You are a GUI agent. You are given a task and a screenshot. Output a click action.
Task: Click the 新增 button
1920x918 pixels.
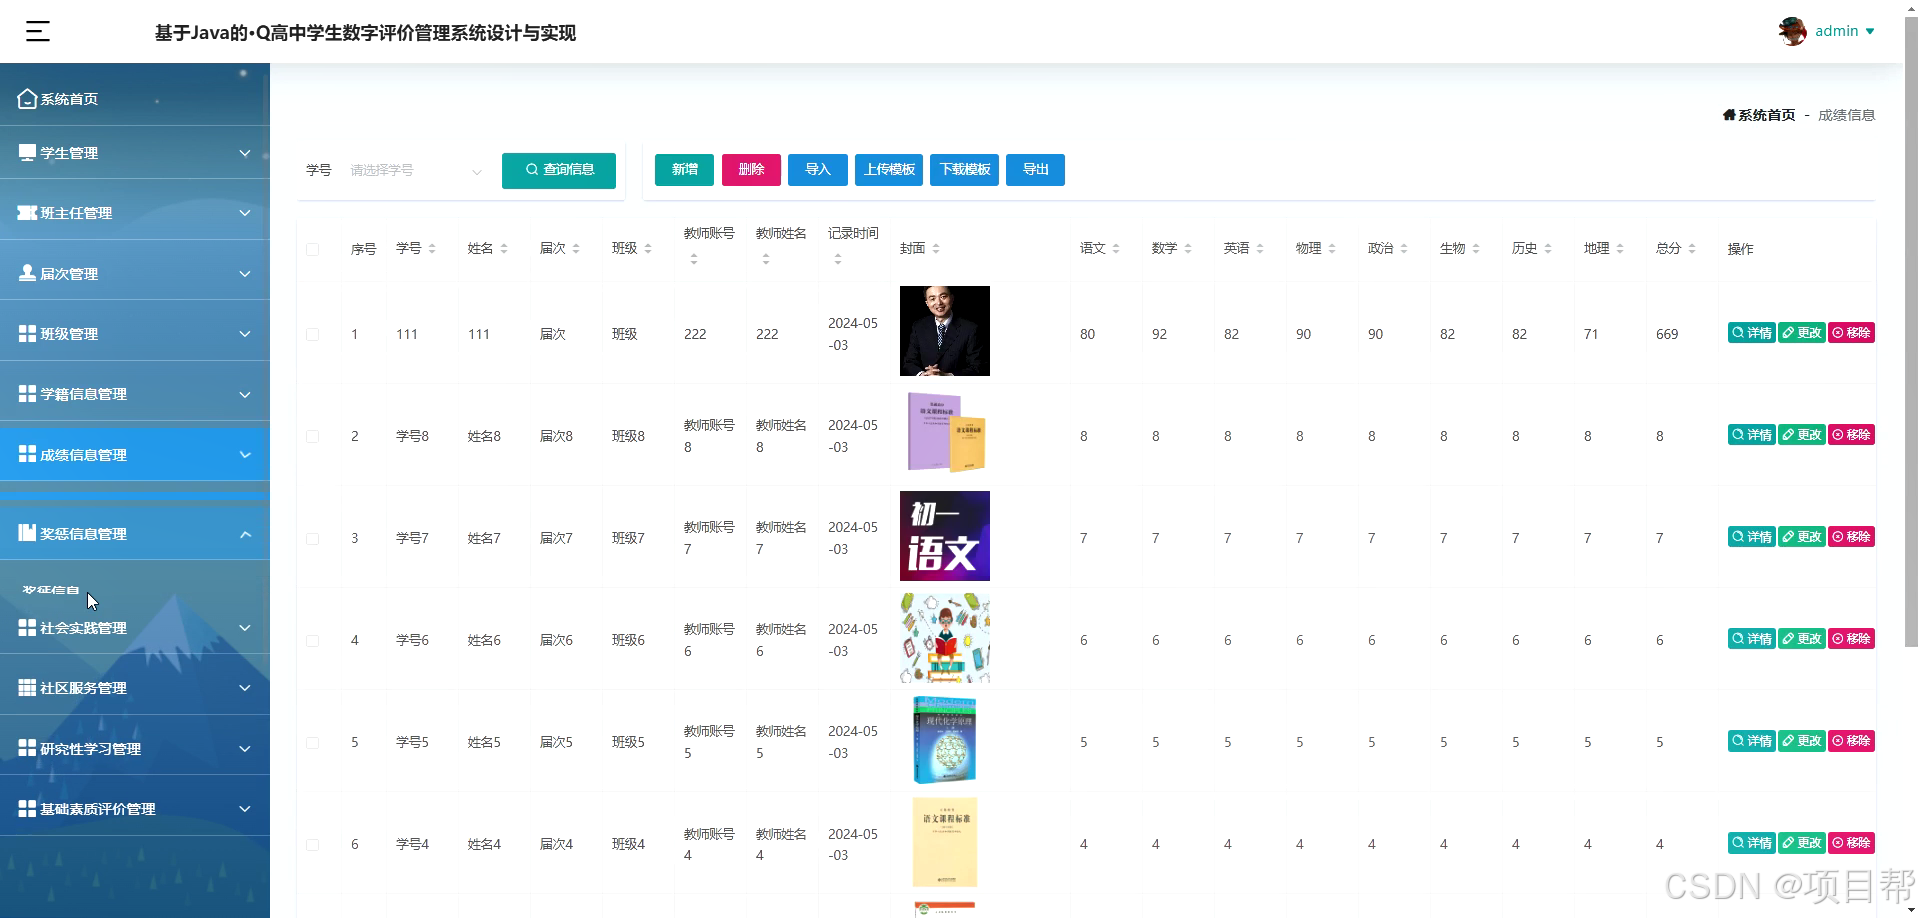point(685,170)
